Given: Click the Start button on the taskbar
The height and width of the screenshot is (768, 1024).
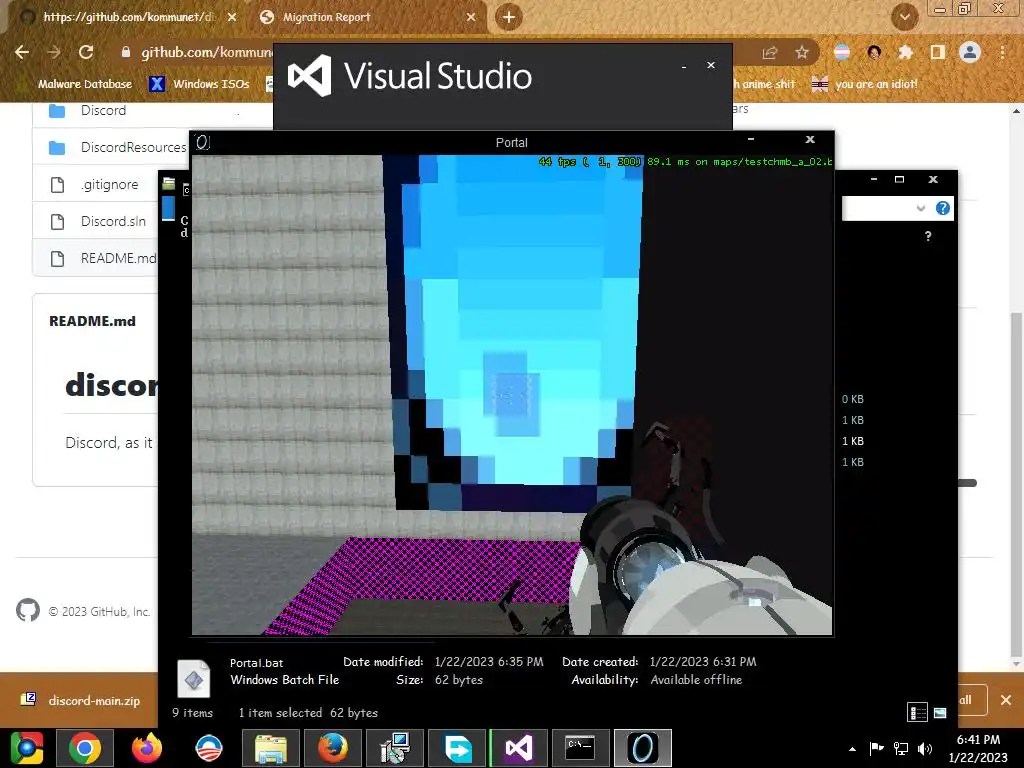Looking at the screenshot, I should (x=26, y=748).
